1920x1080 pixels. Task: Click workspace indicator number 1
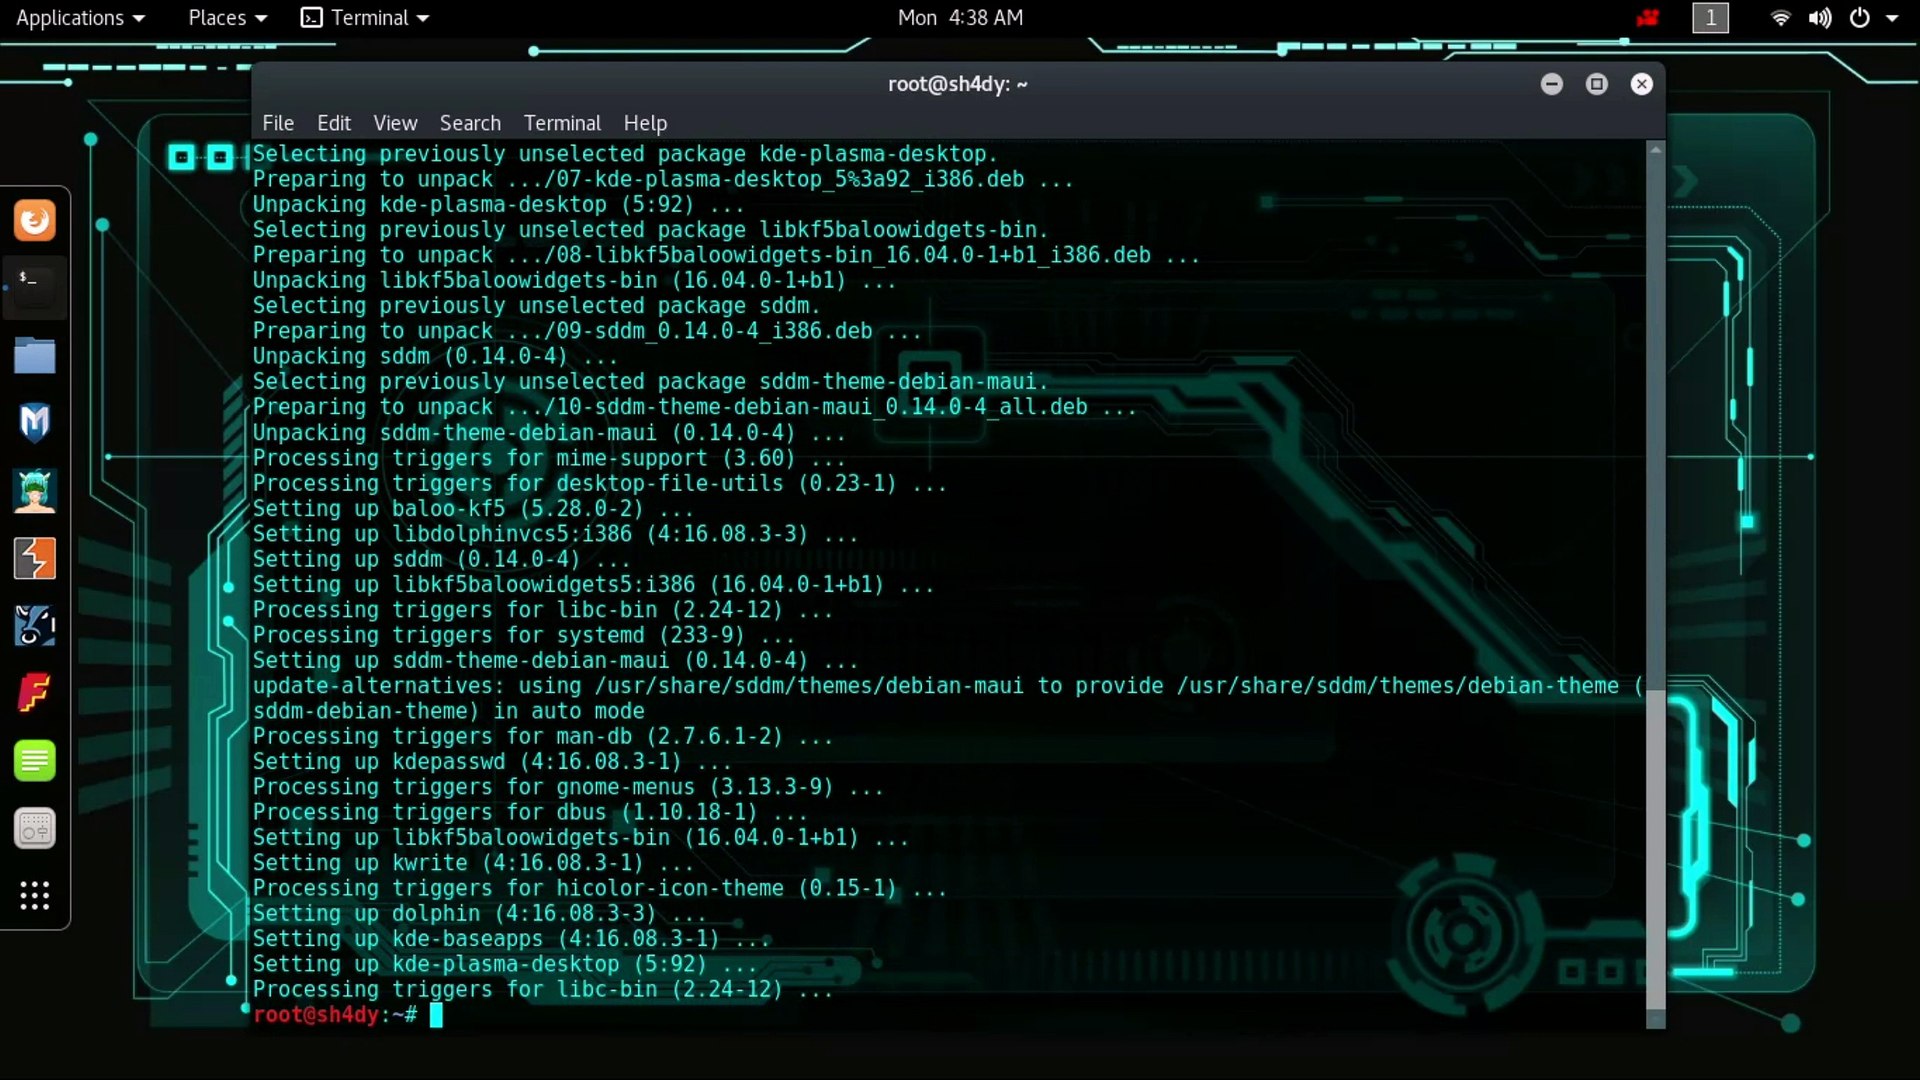[1710, 18]
